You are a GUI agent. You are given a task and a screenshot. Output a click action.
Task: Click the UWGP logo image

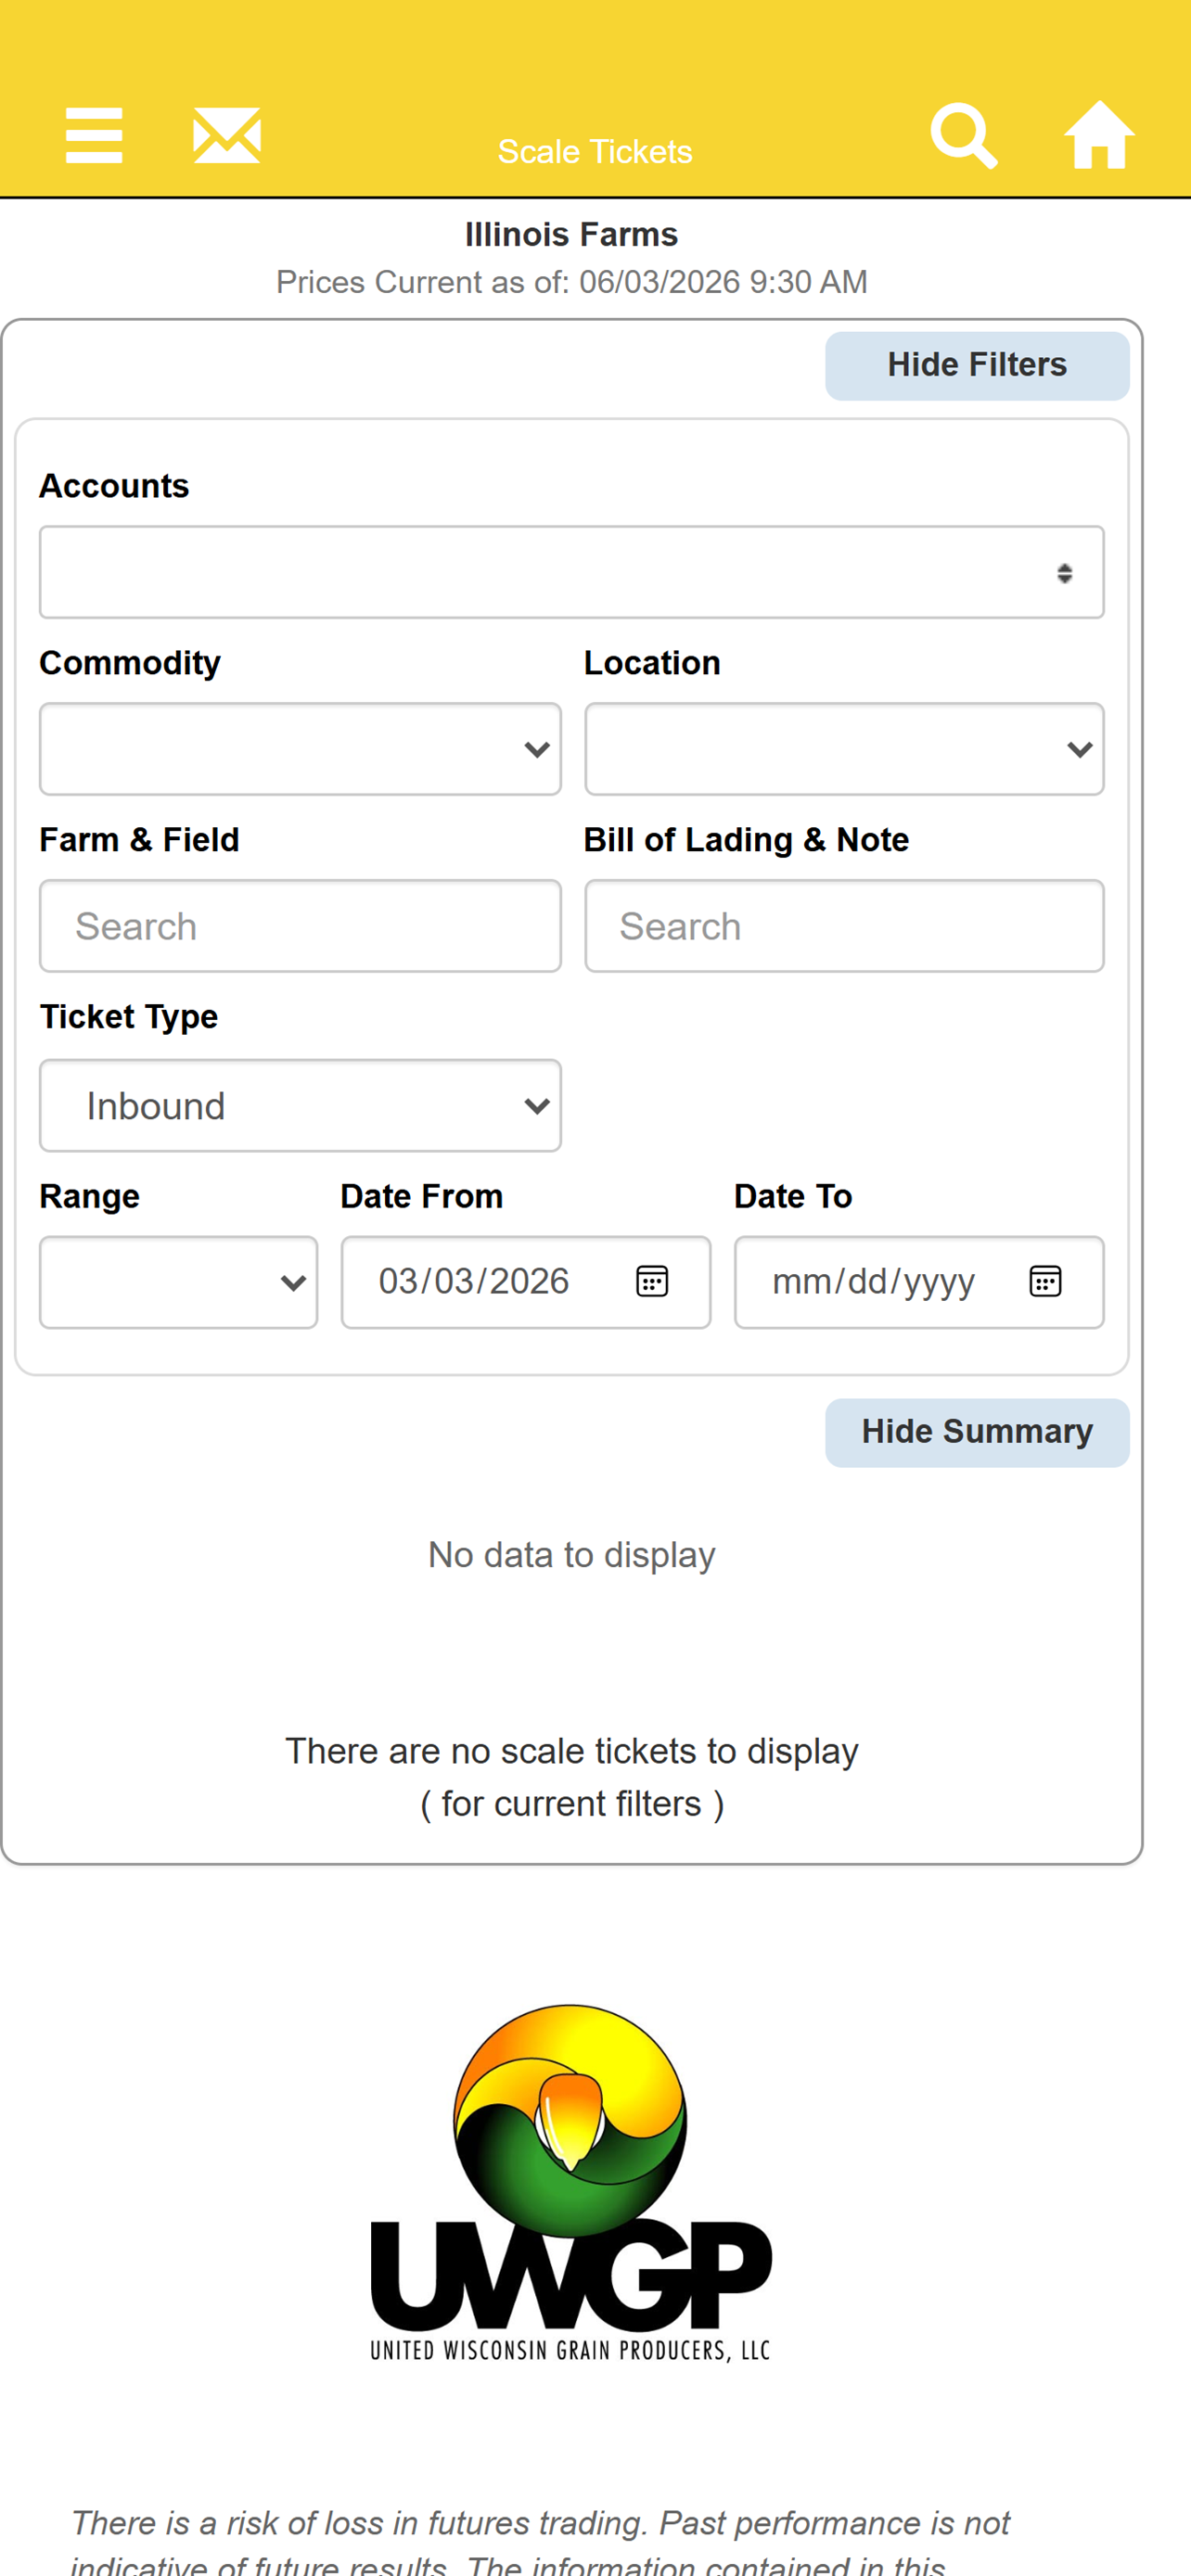tap(571, 2183)
